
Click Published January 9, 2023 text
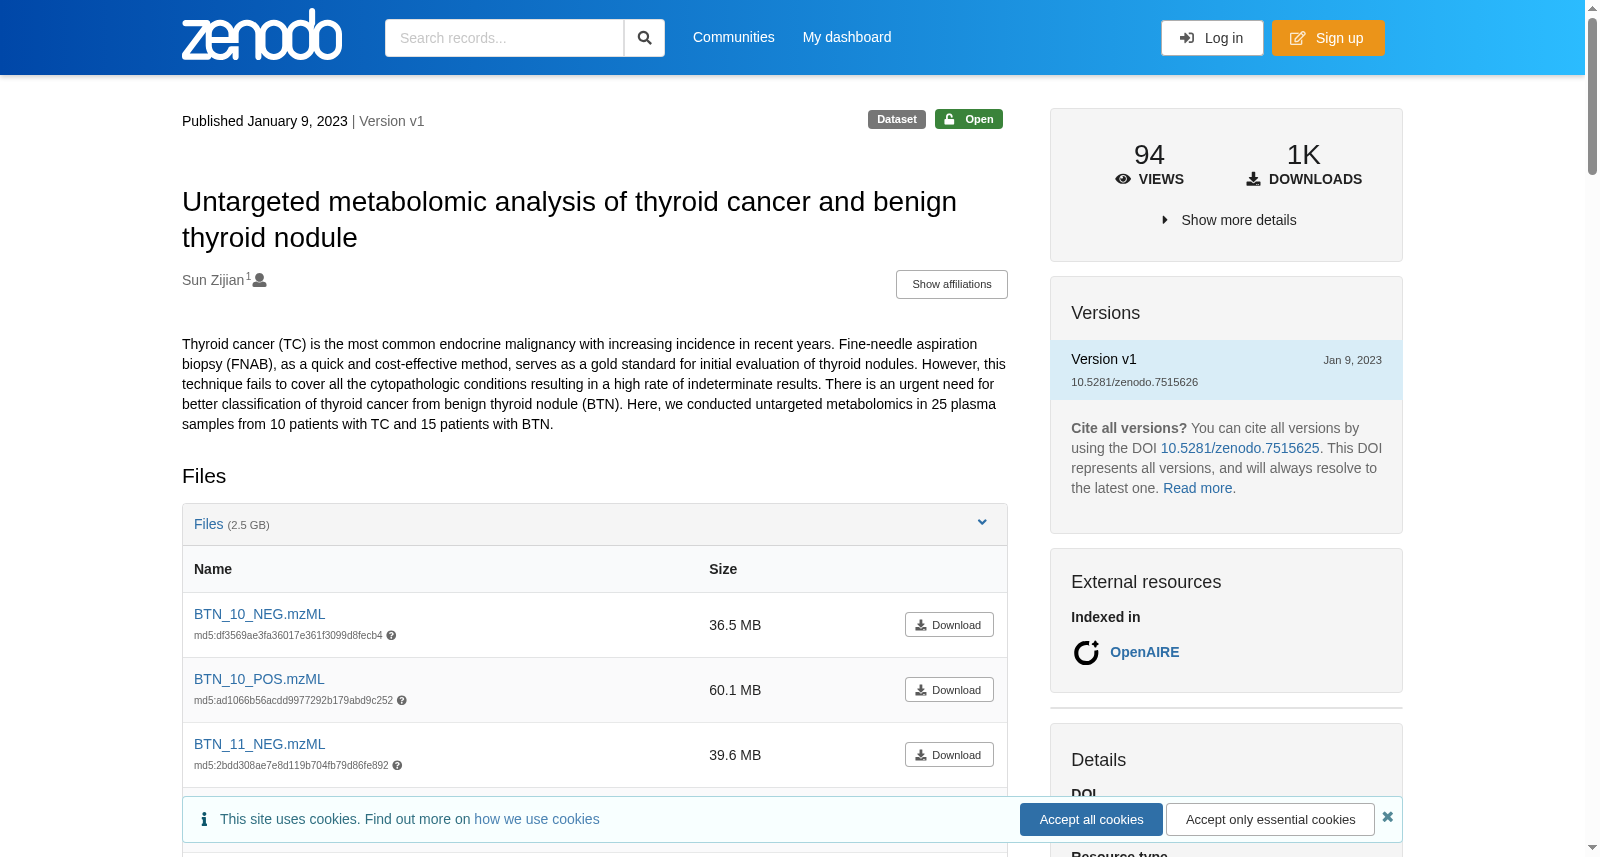265,121
